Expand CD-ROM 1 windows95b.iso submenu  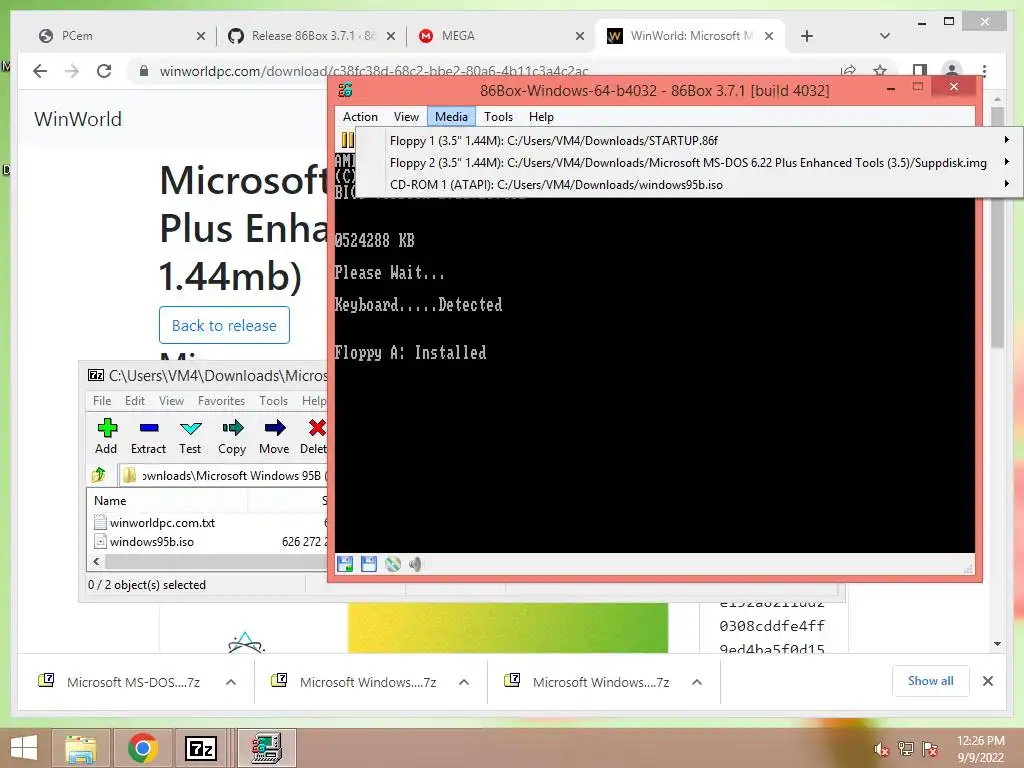coord(1006,184)
